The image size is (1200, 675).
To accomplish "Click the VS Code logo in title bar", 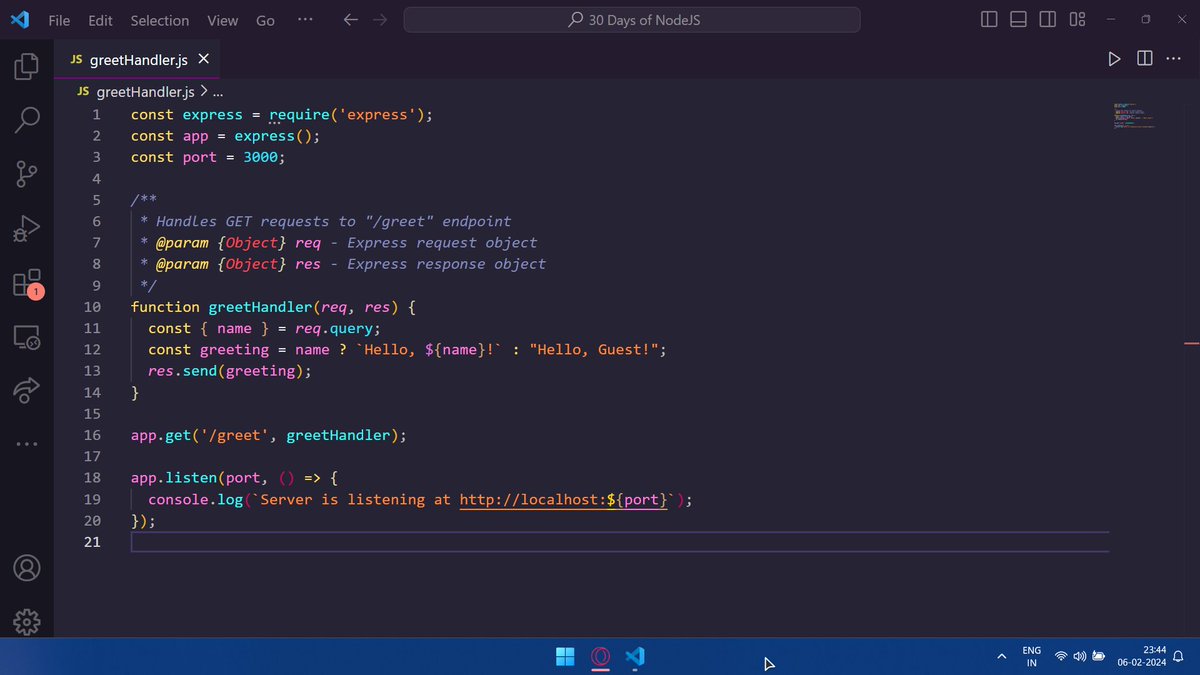I will click(x=19, y=20).
